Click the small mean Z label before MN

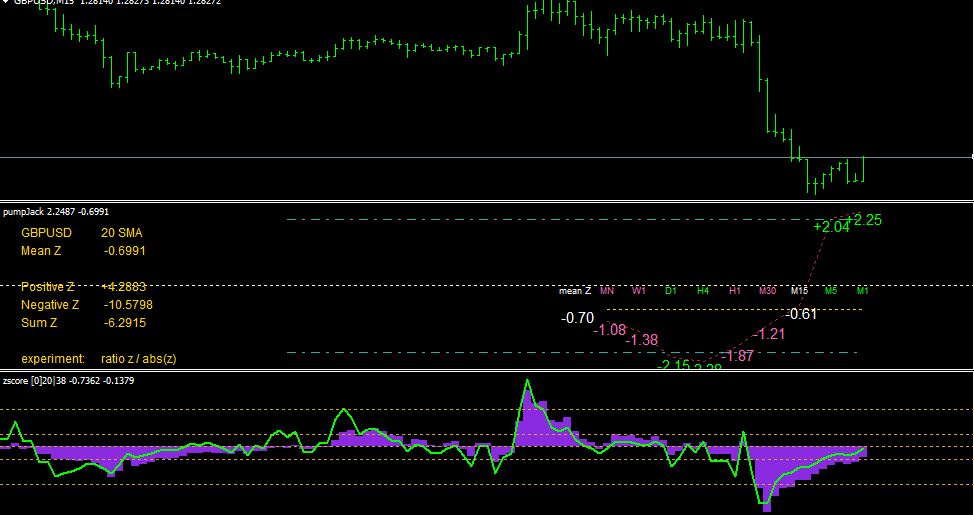click(575, 291)
